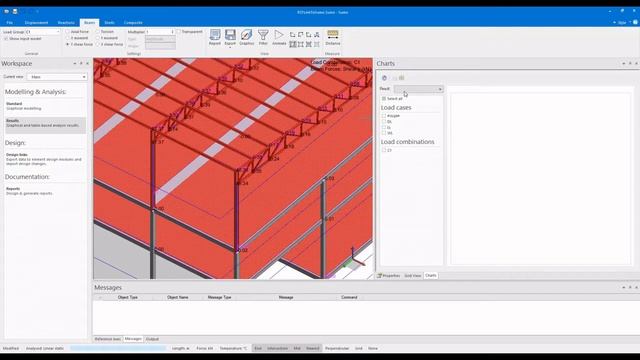Toggle the End snap button in the status bar

click(x=258, y=349)
